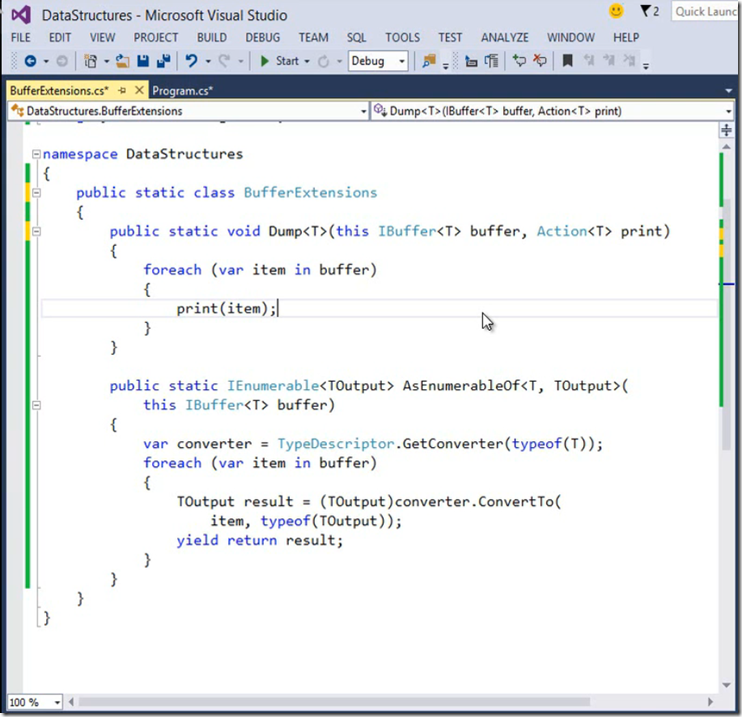The image size is (742, 717).
Task: Open the Undo history dropdown arrow
Action: [208, 62]
